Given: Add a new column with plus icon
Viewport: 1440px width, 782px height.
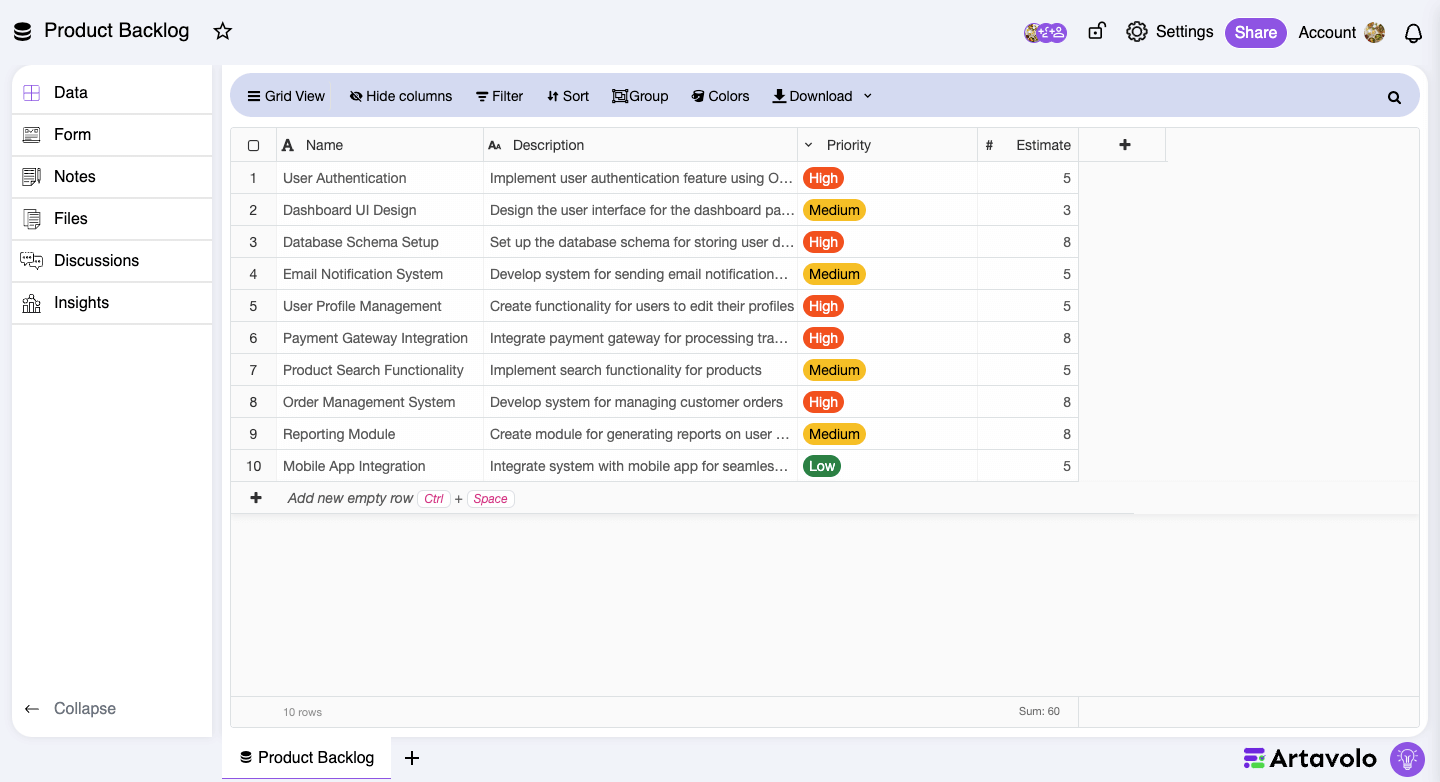Looking at the screenshot, I should click(1124, 145).
